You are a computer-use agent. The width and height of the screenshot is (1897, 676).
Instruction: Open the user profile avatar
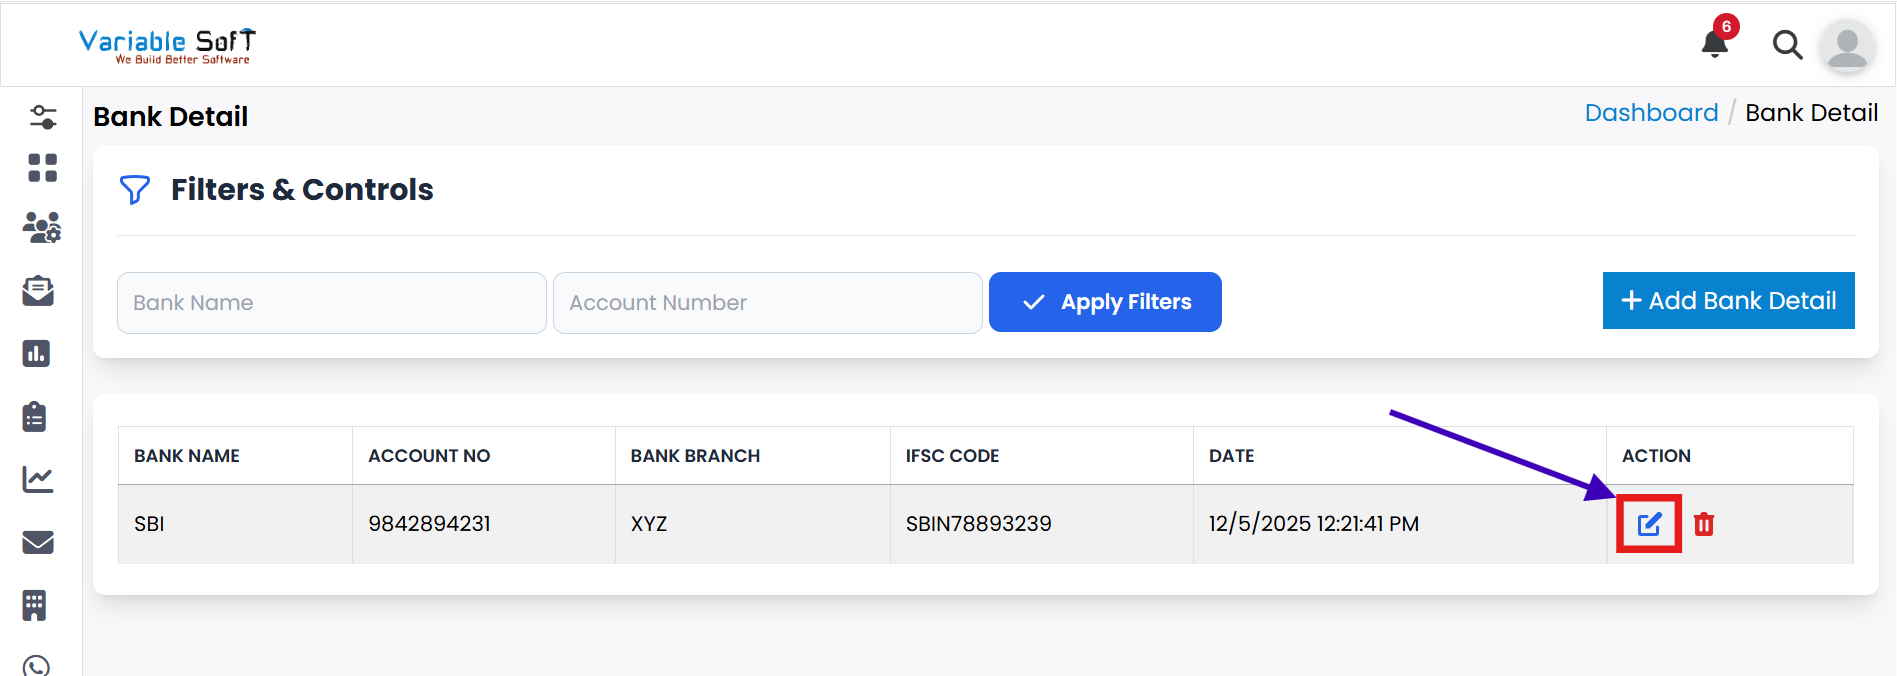1847,46
